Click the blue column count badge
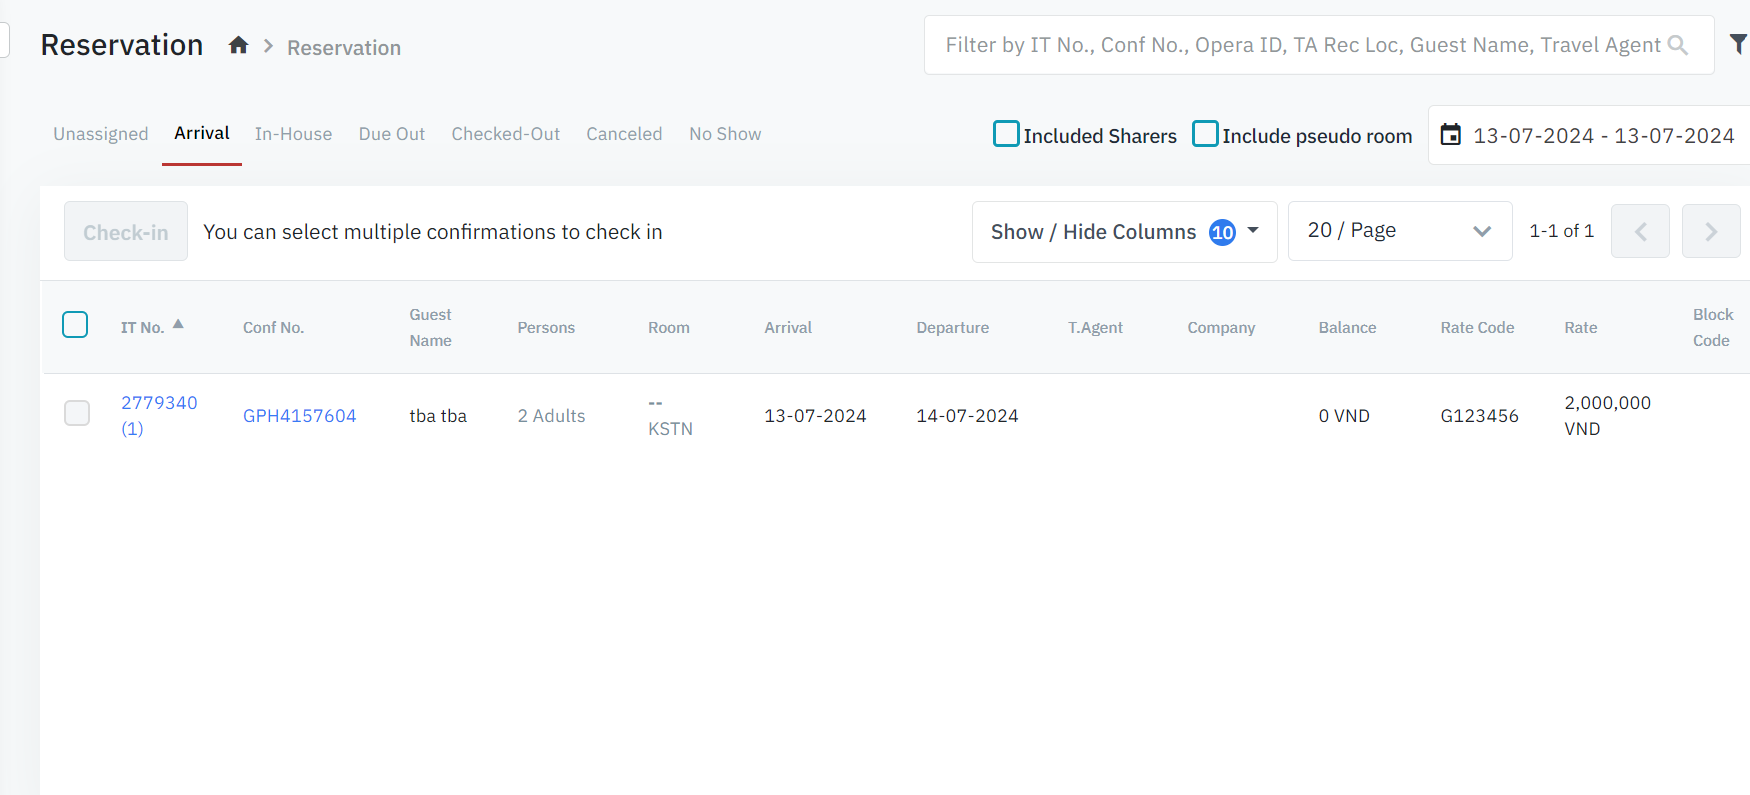 click(x=1222, y=232)
